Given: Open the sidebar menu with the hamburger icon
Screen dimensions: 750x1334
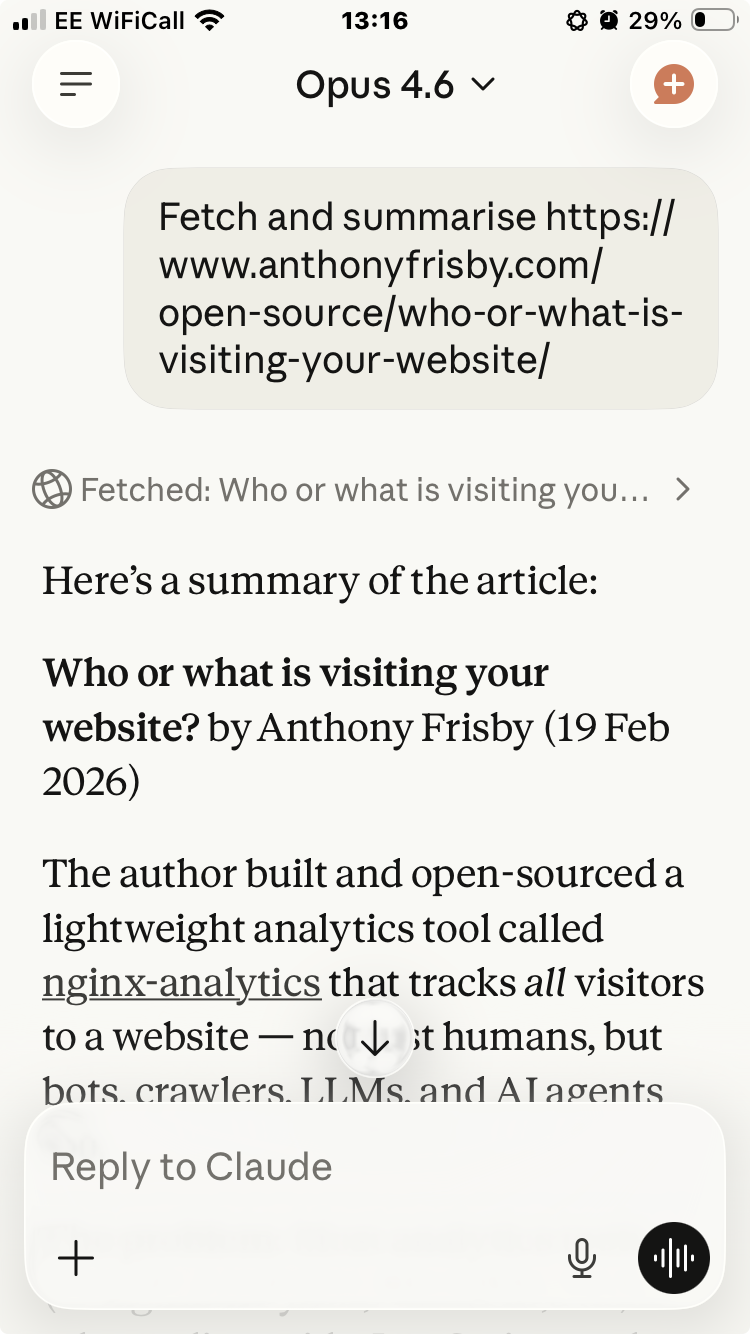Looking at the screenshot, I should click(76, 85).
